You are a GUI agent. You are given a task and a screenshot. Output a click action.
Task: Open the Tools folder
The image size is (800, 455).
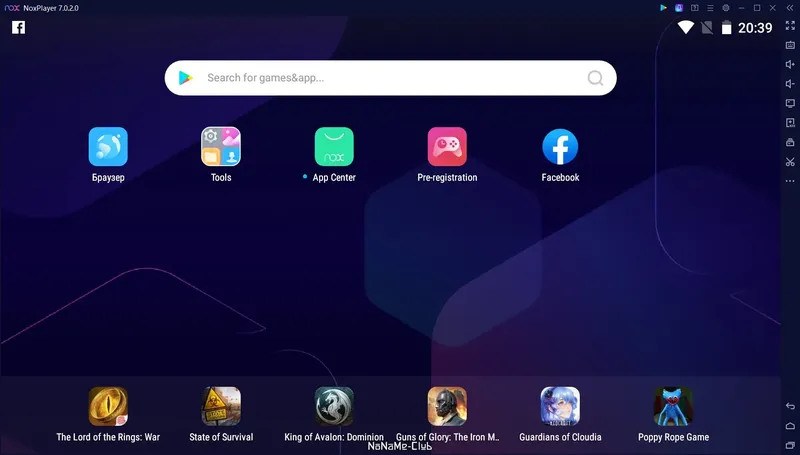click(x=221, y=147)
